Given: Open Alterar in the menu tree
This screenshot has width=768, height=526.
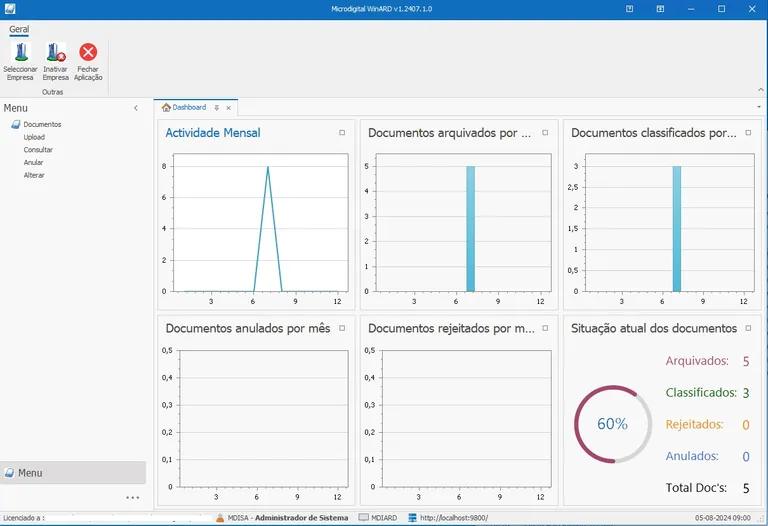Looking at the screenshot, I should pos(34,175).
